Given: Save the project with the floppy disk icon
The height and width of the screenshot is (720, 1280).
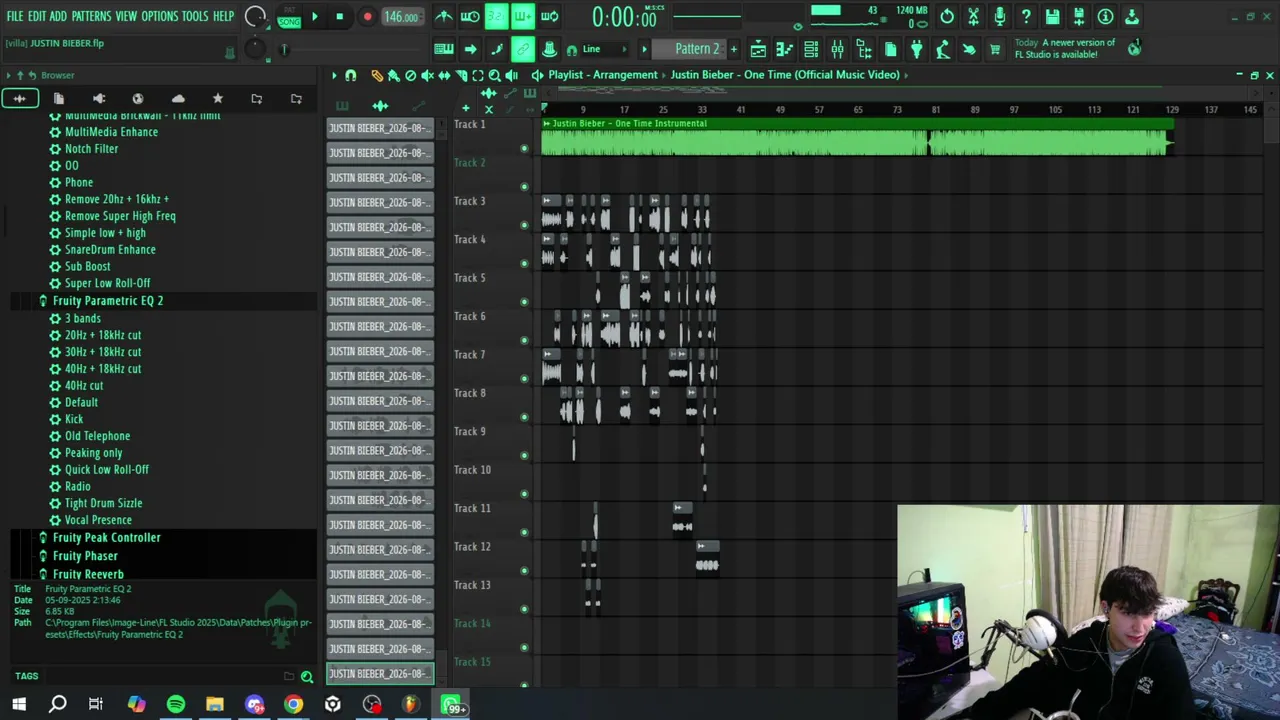Looking at the screenshot, I should (x=1052, y=17).
